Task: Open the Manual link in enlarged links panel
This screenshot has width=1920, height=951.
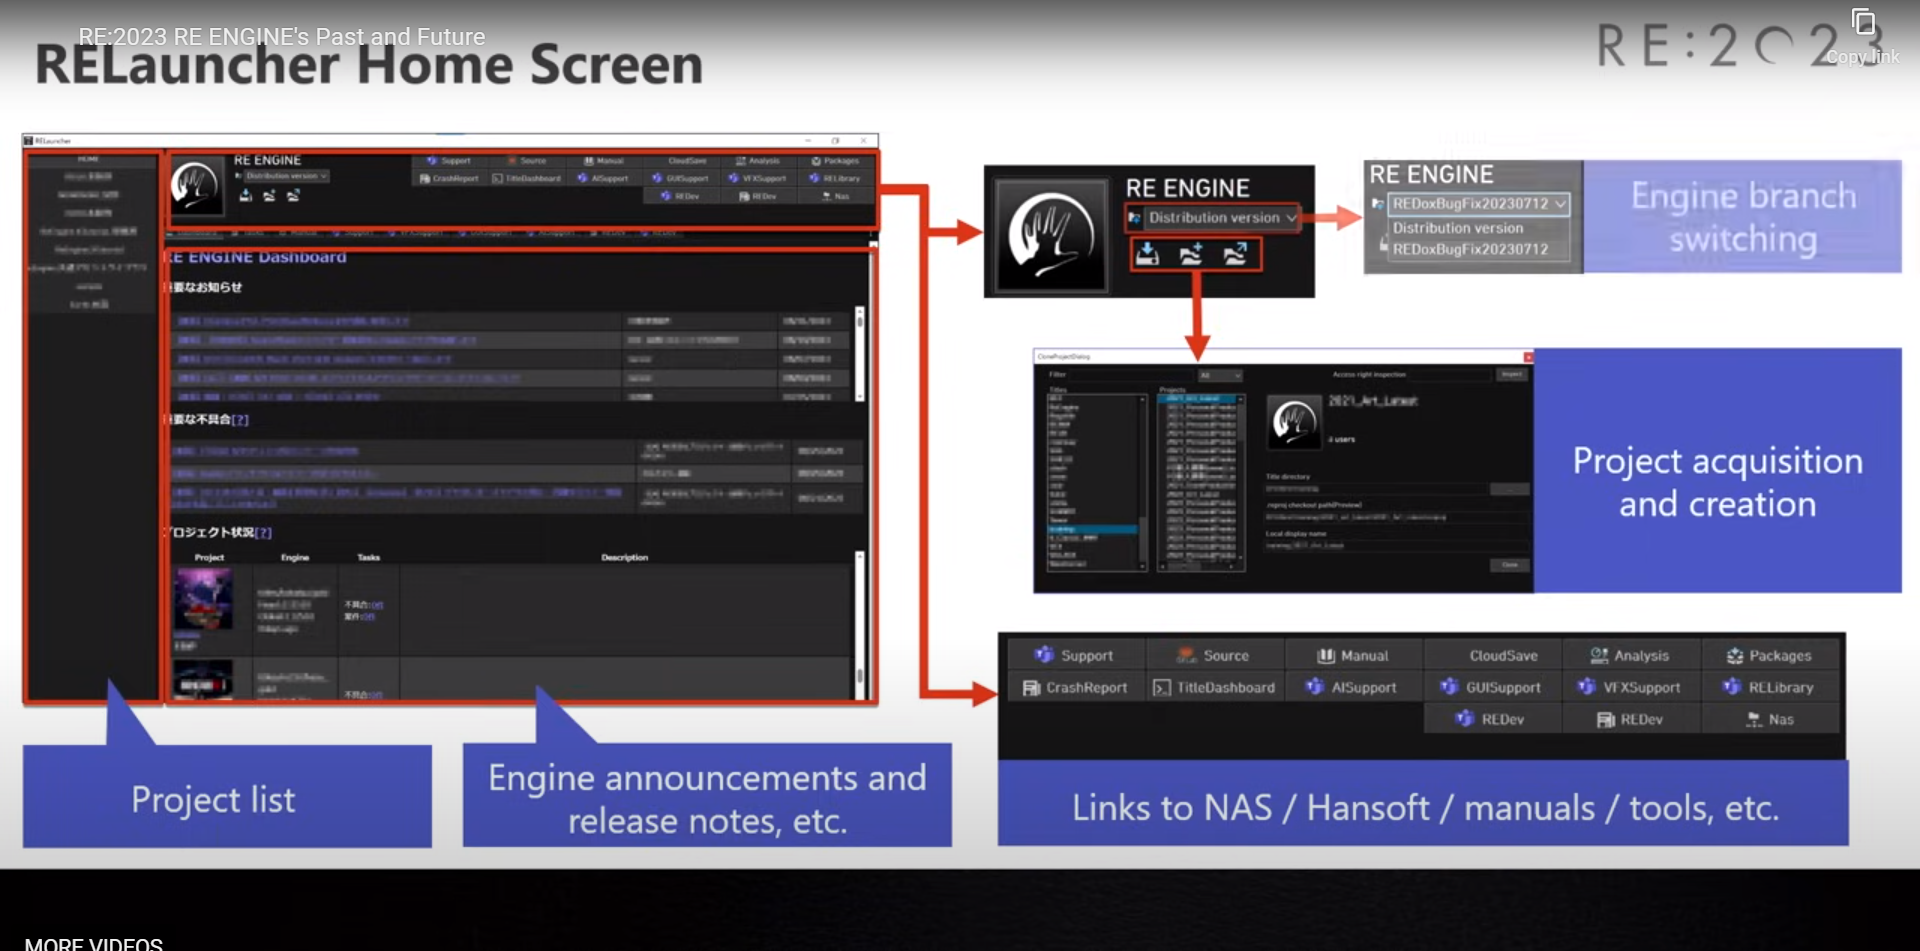Action: pos(1352,655)
